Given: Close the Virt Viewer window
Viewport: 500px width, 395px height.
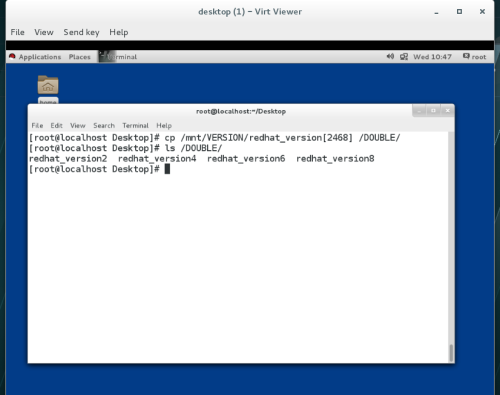Looking at the screenshot, I should tap(482, 12).
